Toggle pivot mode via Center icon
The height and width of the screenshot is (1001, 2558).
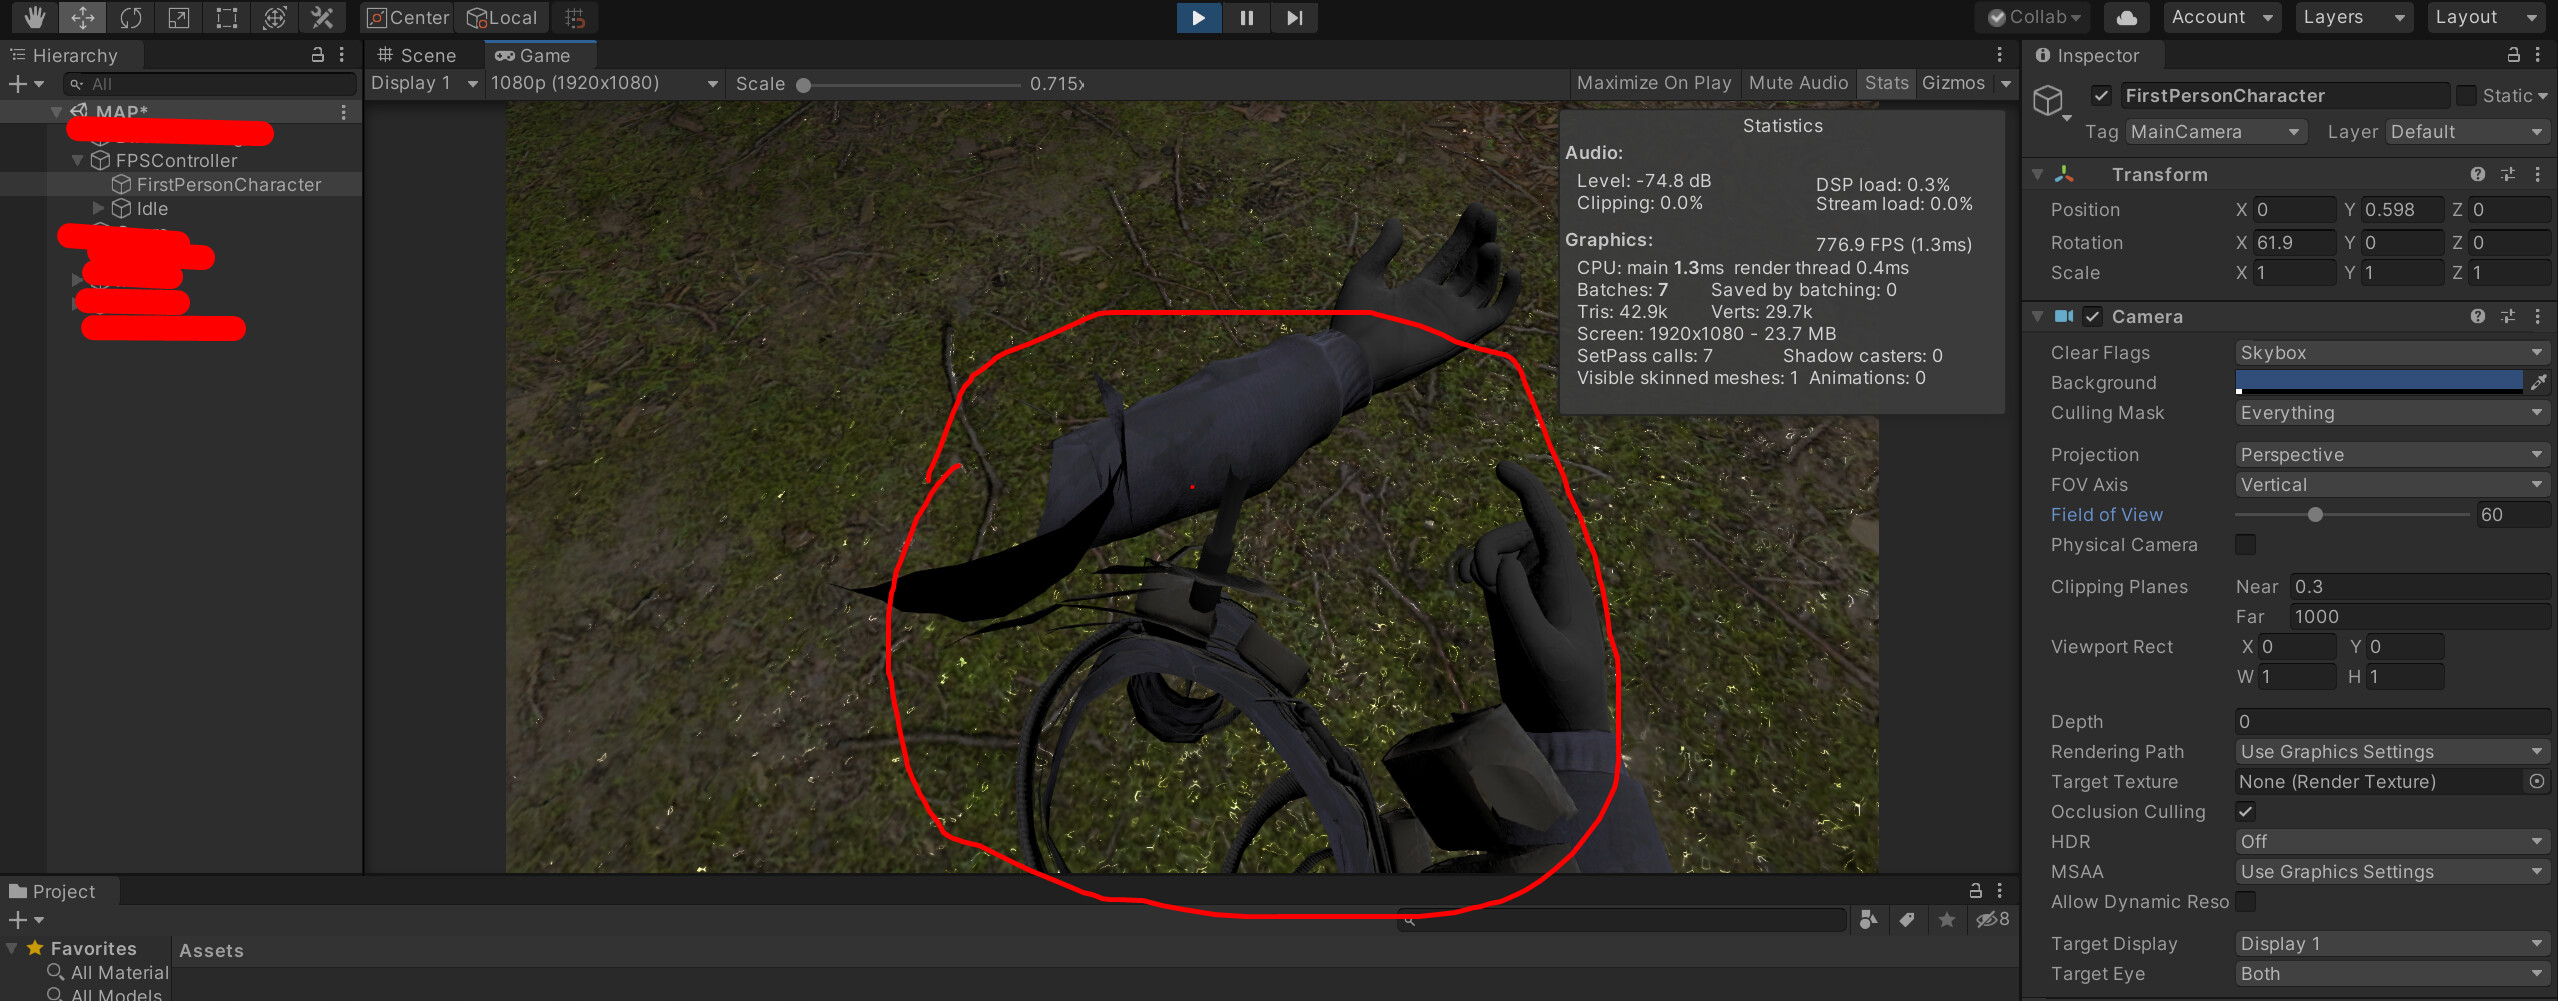[x=406, y=17]
